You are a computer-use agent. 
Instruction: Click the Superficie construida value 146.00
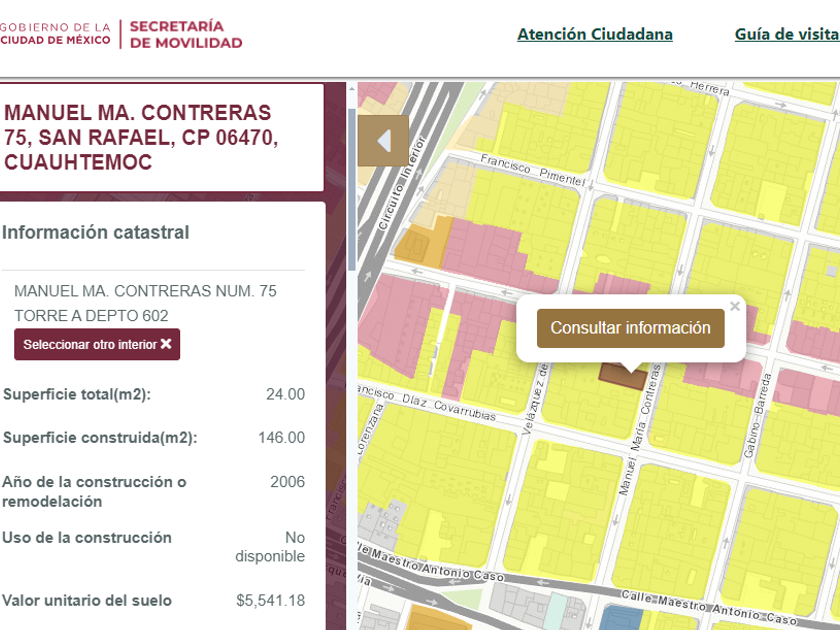point(281,438)
